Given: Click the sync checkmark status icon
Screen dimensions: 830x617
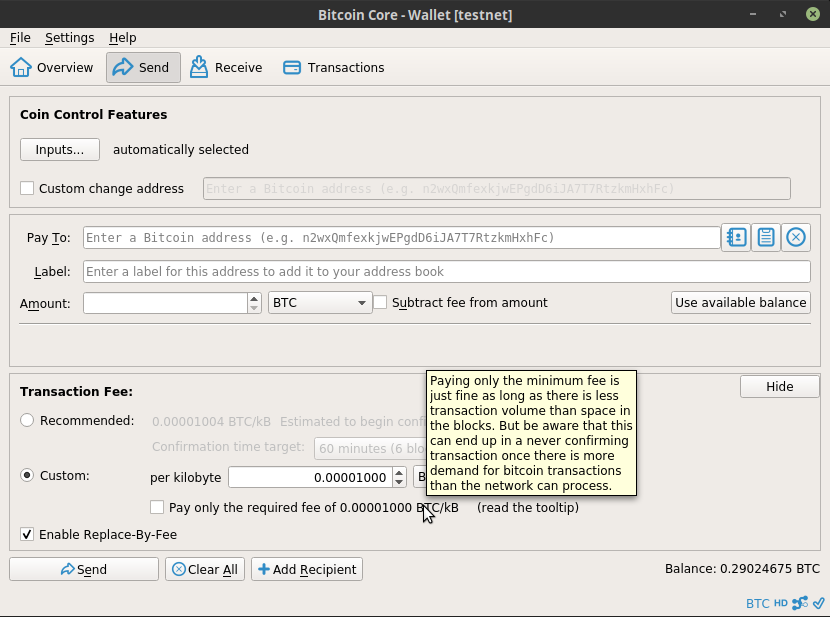Looking at the screenshot, I should tap(818, 603).
